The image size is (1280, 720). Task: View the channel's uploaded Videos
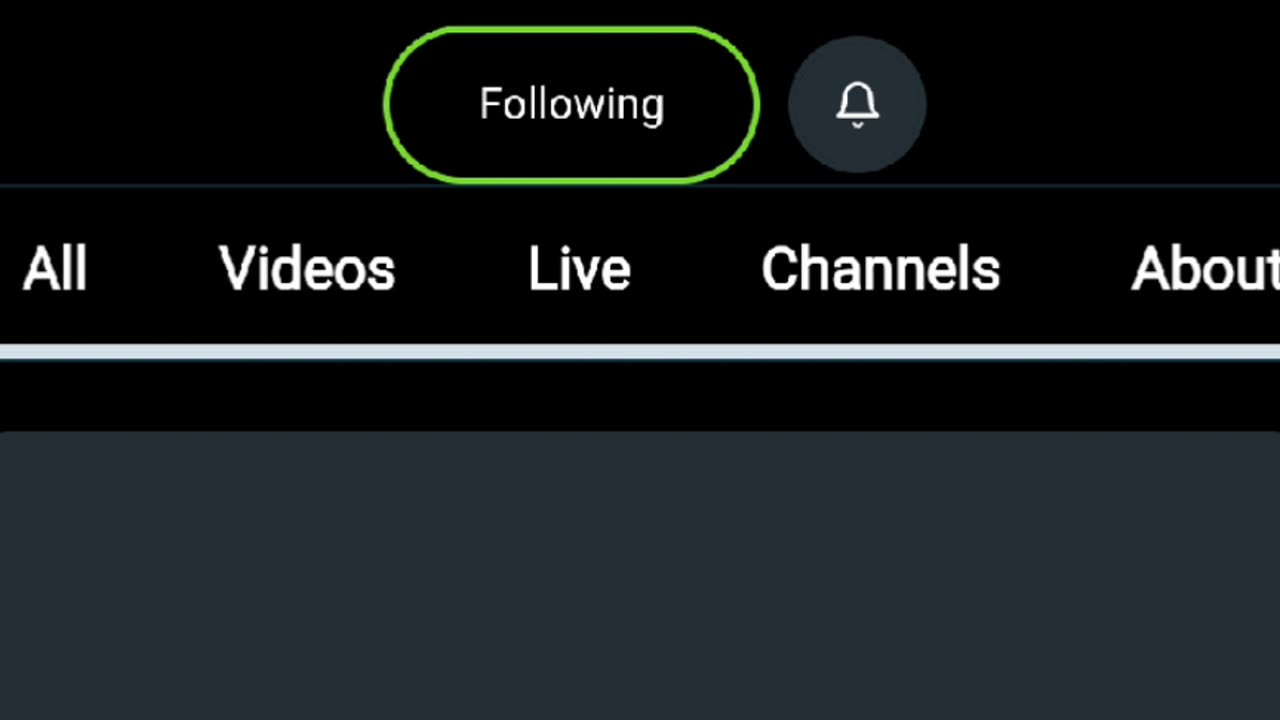coord(307,269)
